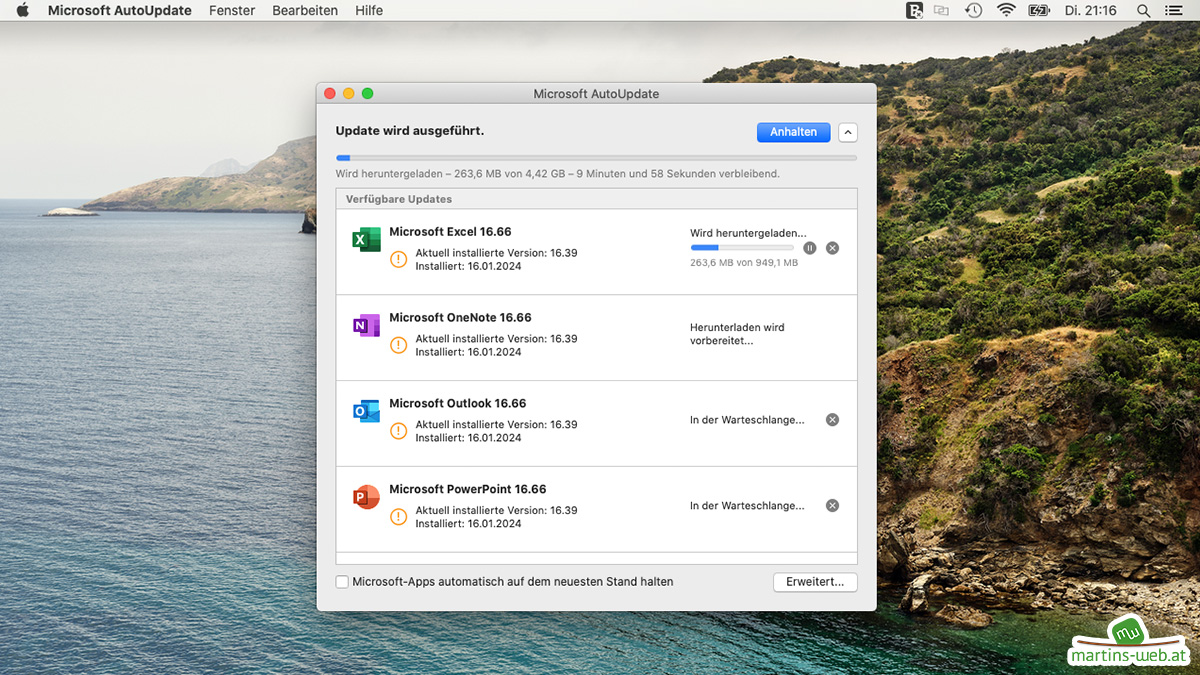Image resolution: width=1200 pixels, height=675 pixels.
Task: Close the Microsoft AutoUpdate window
Action: [330, 93]
